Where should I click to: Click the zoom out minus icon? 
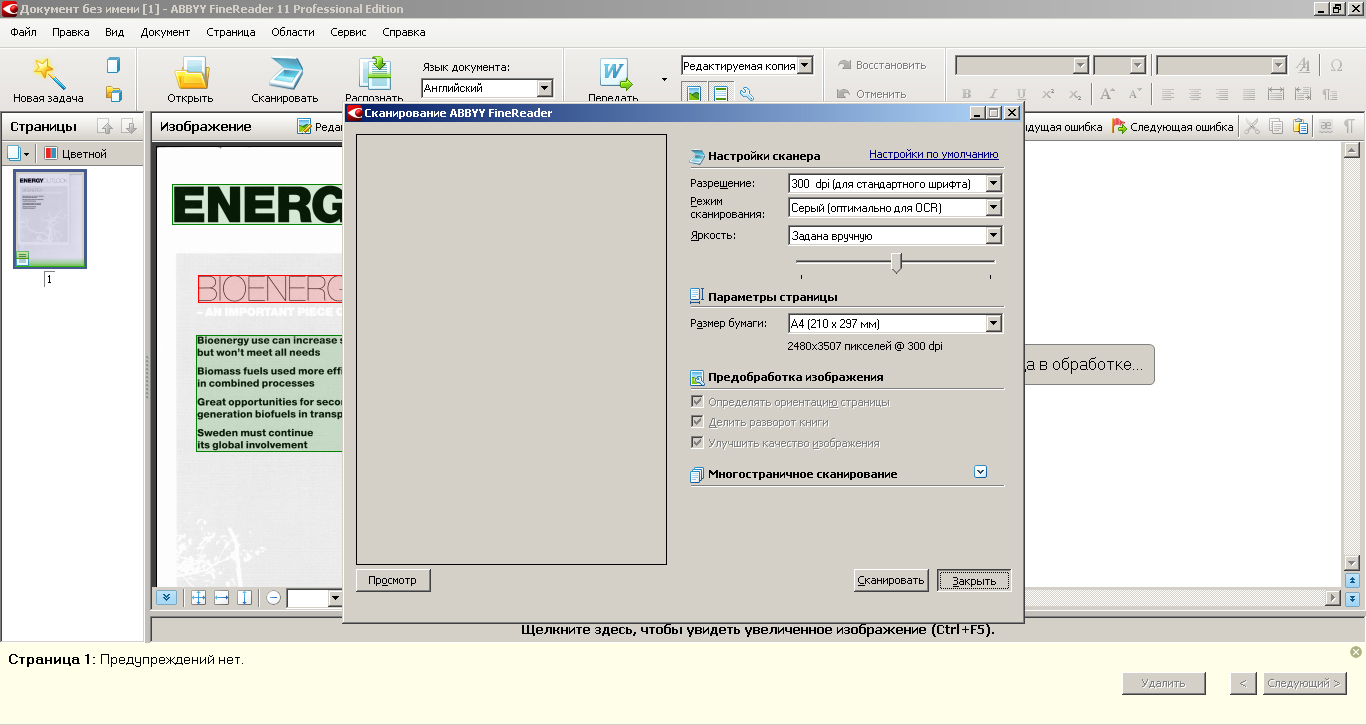(273, 597)
